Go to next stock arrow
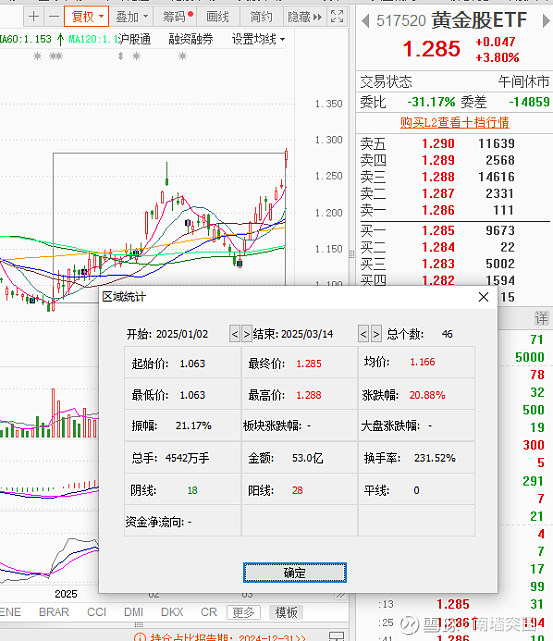553x641 pixels. point(546,20)
